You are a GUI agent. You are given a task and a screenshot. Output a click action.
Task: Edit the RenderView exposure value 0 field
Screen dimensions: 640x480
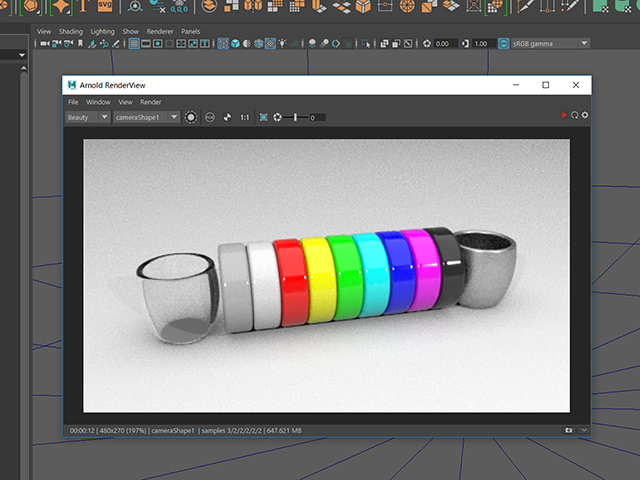(317, 118)
